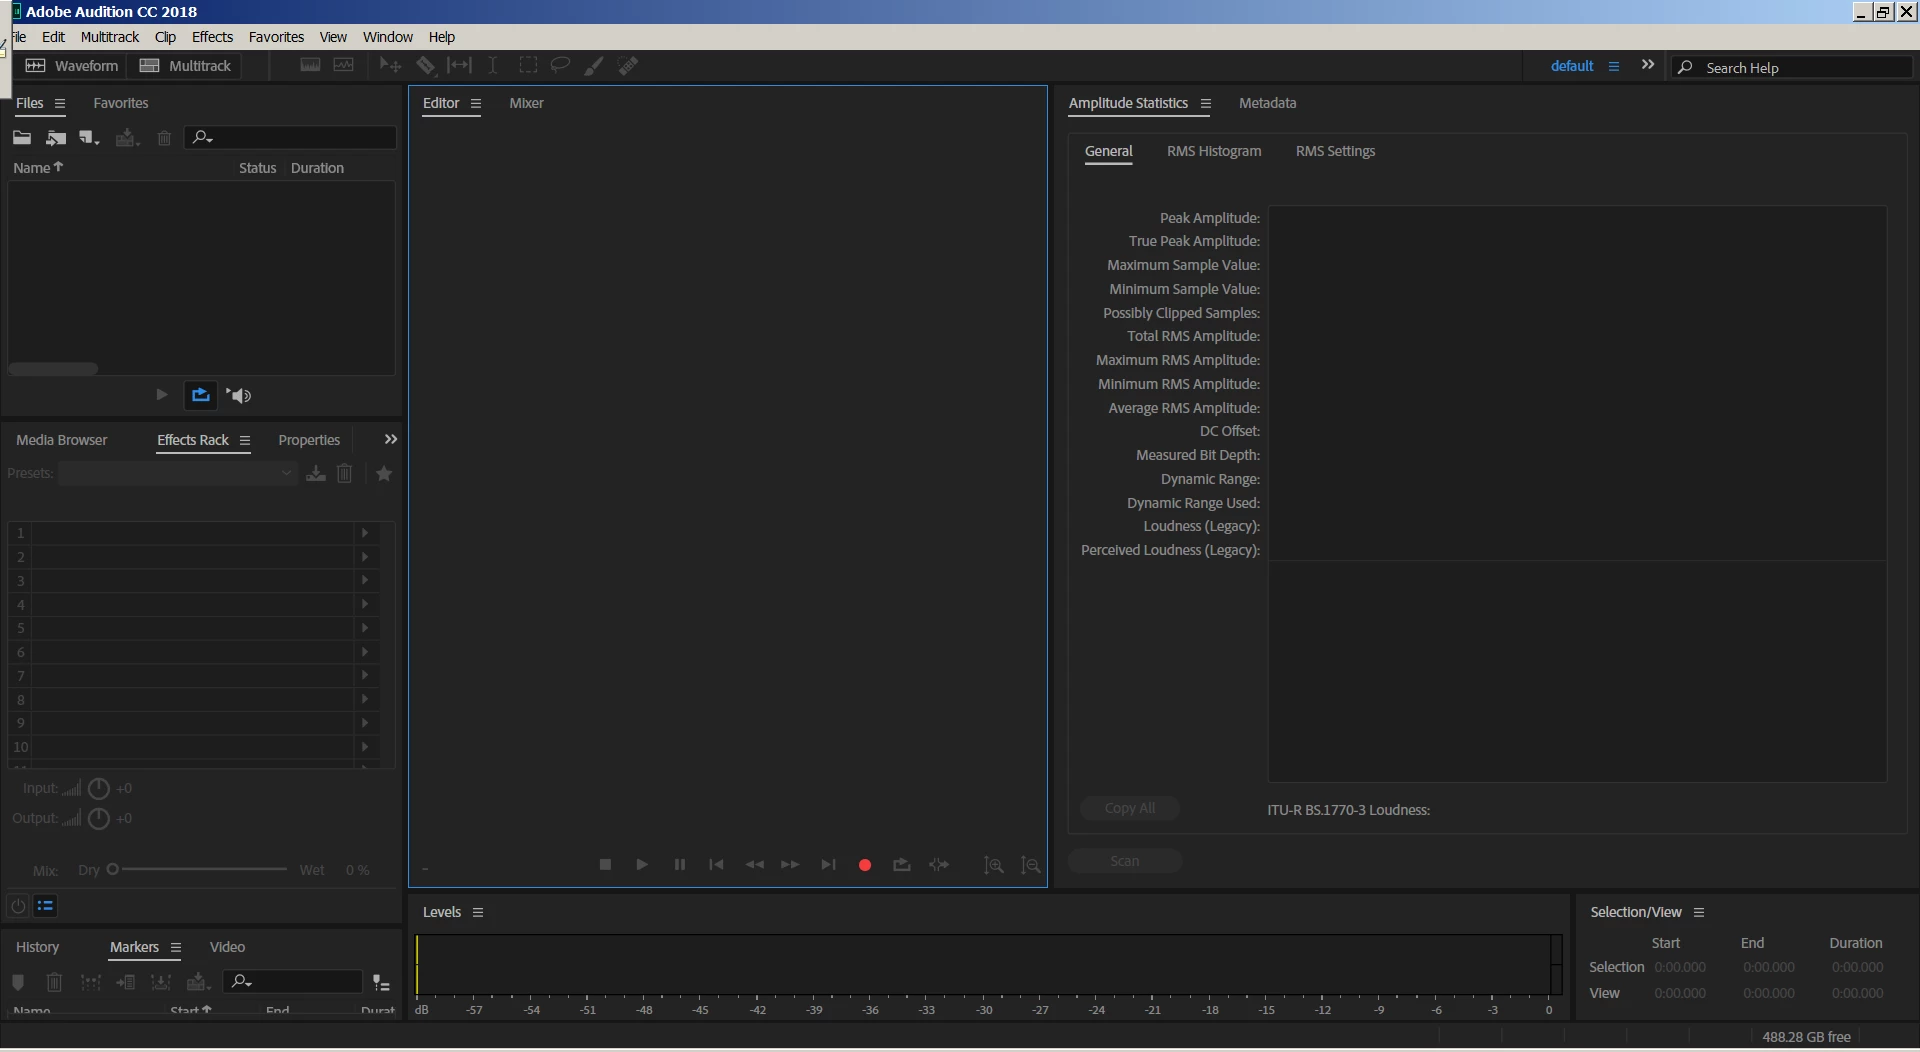Open the Editor panel menu
Image resolution: width=1920 pixels, height=1052 pixels.
(476, 103)
